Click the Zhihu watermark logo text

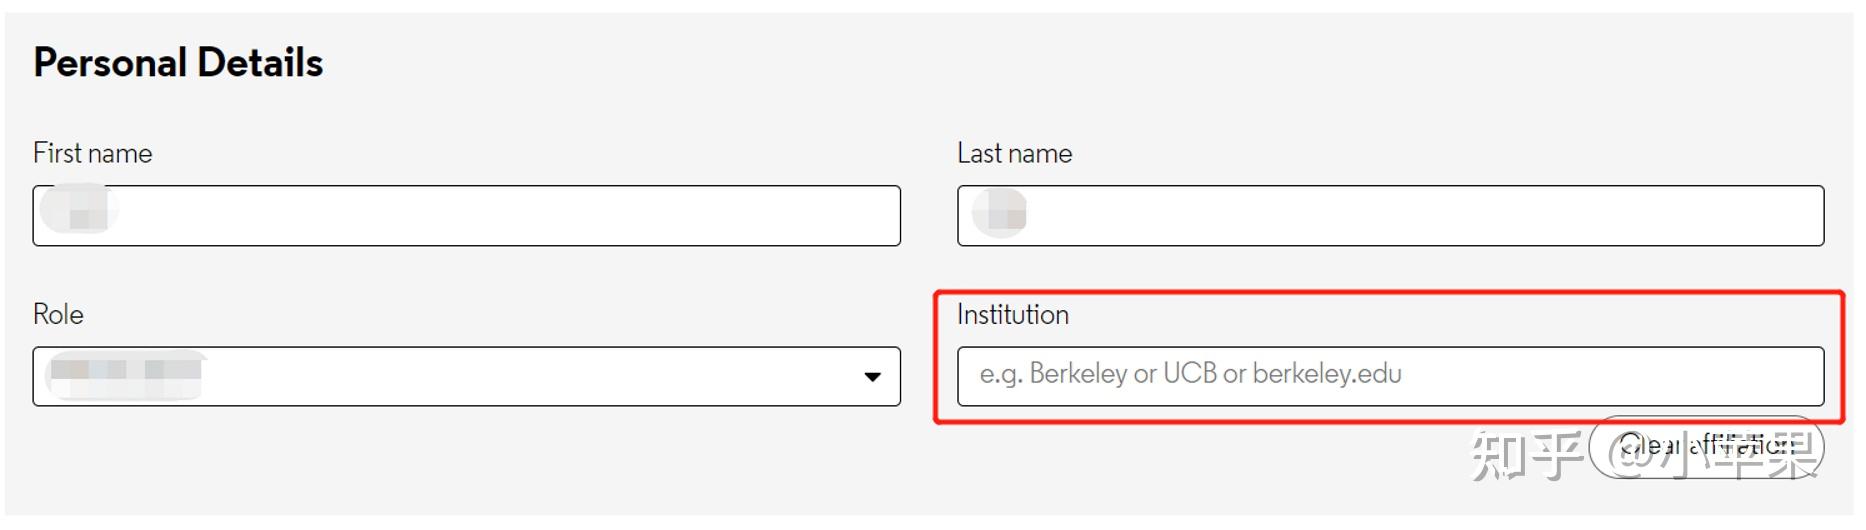[1525, 455]
